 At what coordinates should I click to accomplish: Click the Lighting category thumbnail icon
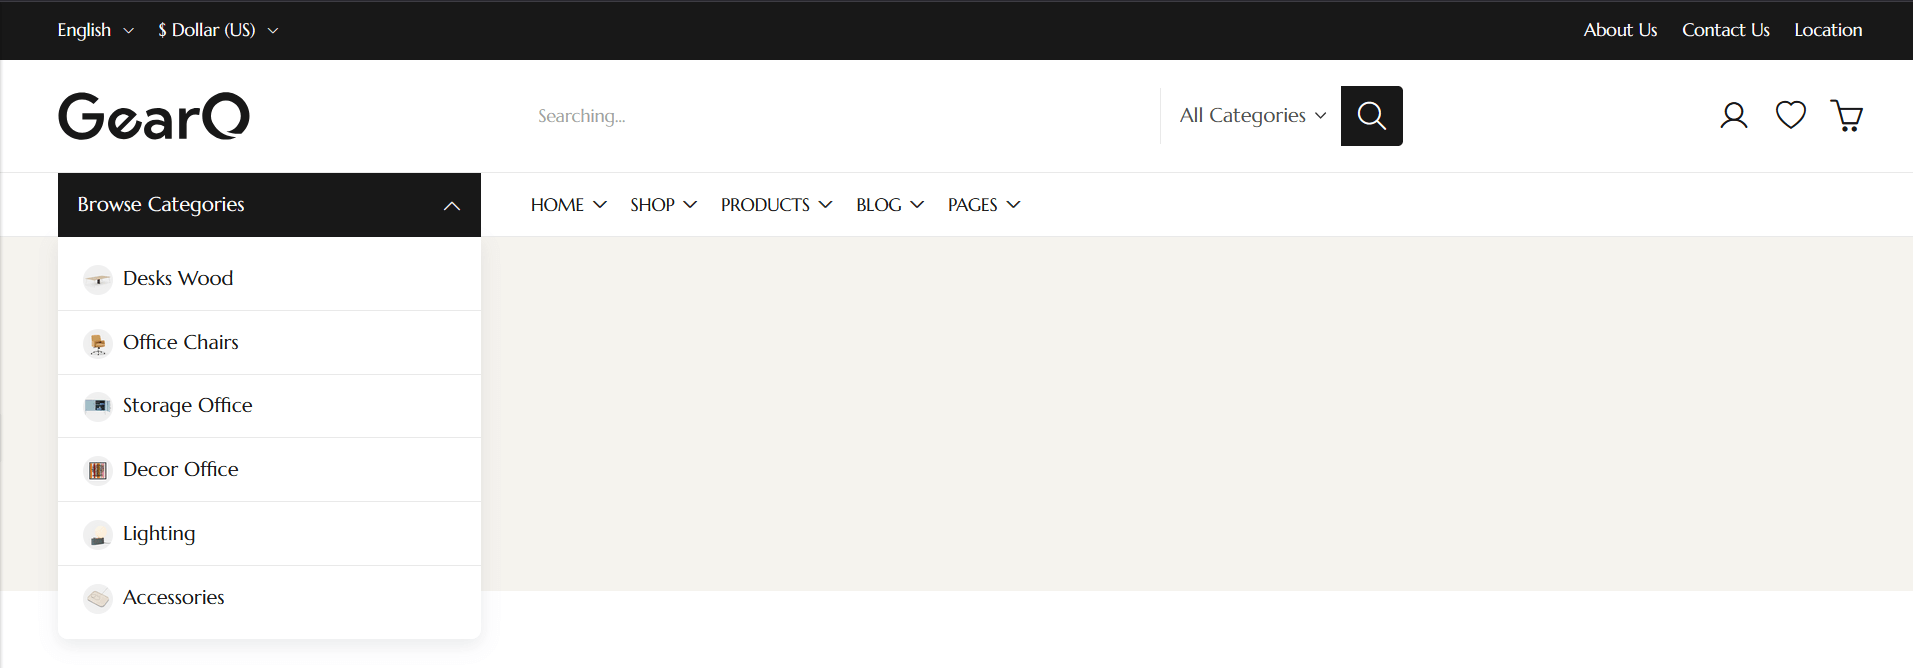98,535
